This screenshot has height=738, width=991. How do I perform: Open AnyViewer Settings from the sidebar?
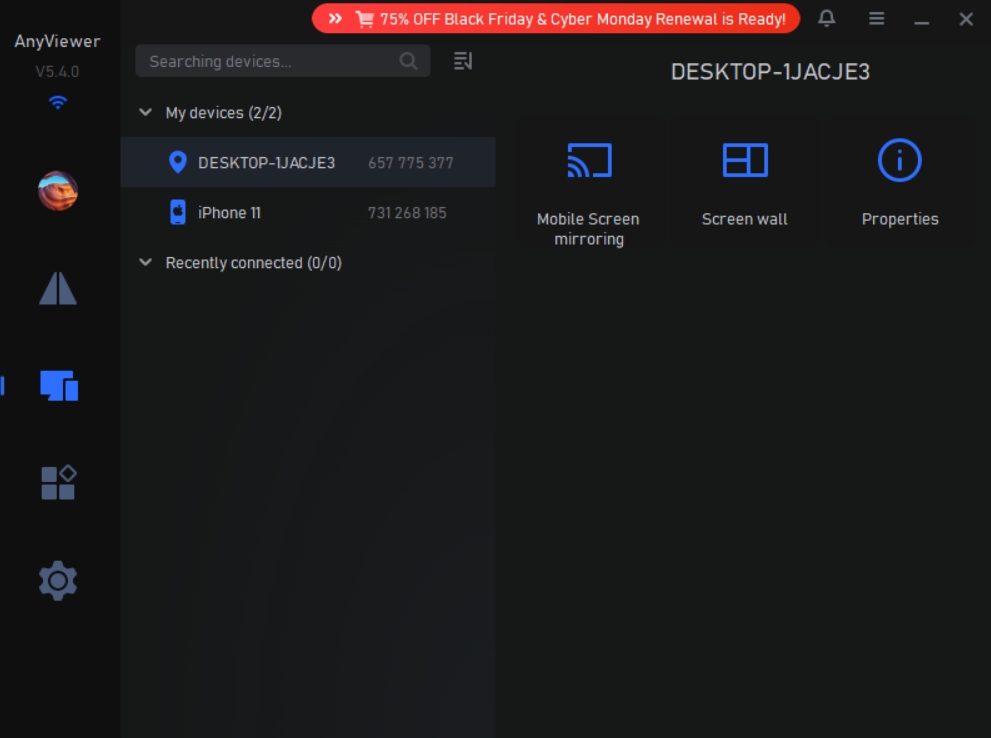tap(57, 581)
